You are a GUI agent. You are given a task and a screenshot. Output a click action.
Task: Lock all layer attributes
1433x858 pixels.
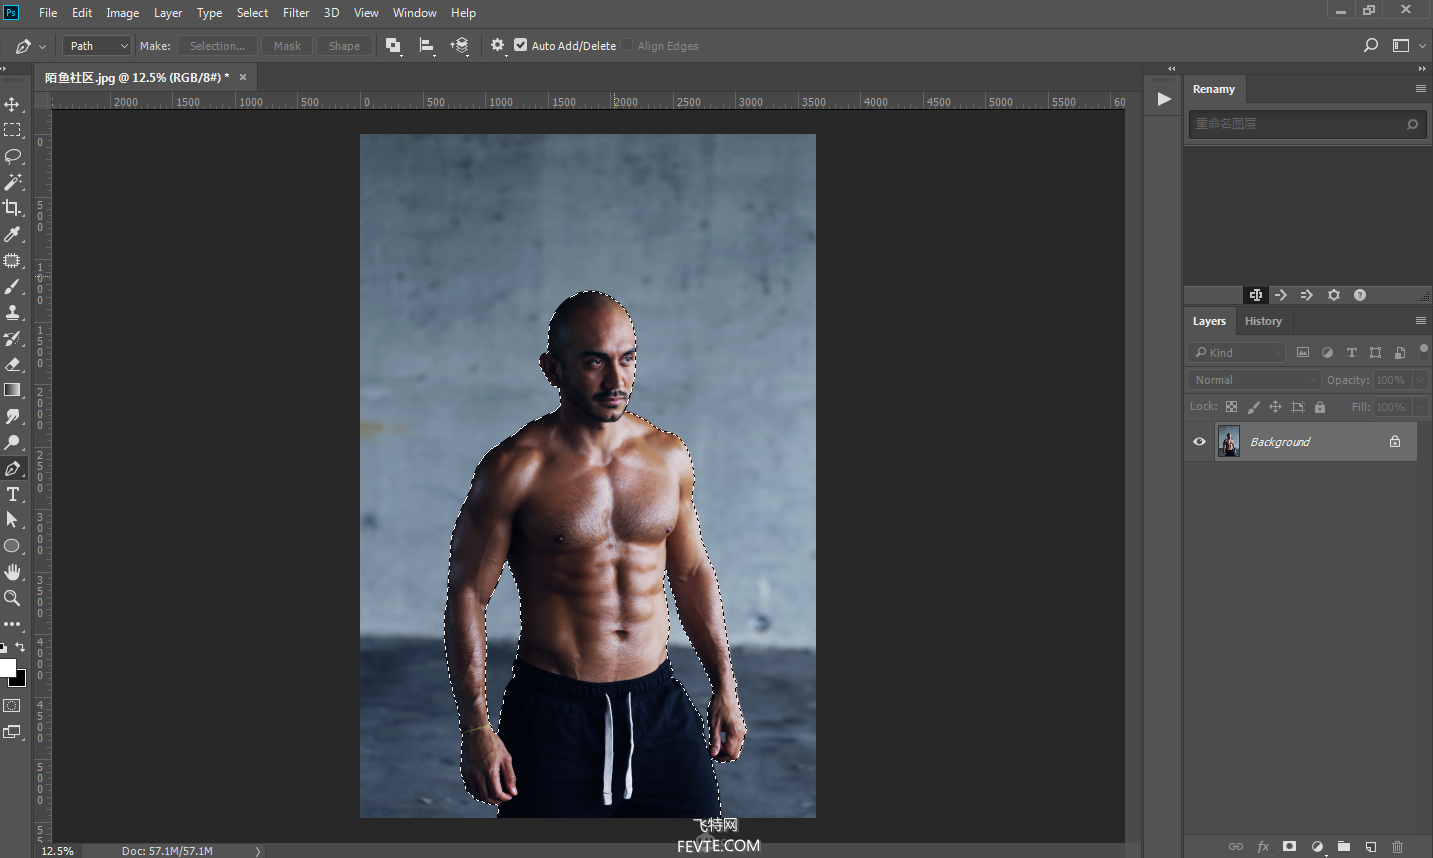pyautogui.click(x=1319, y=407)
